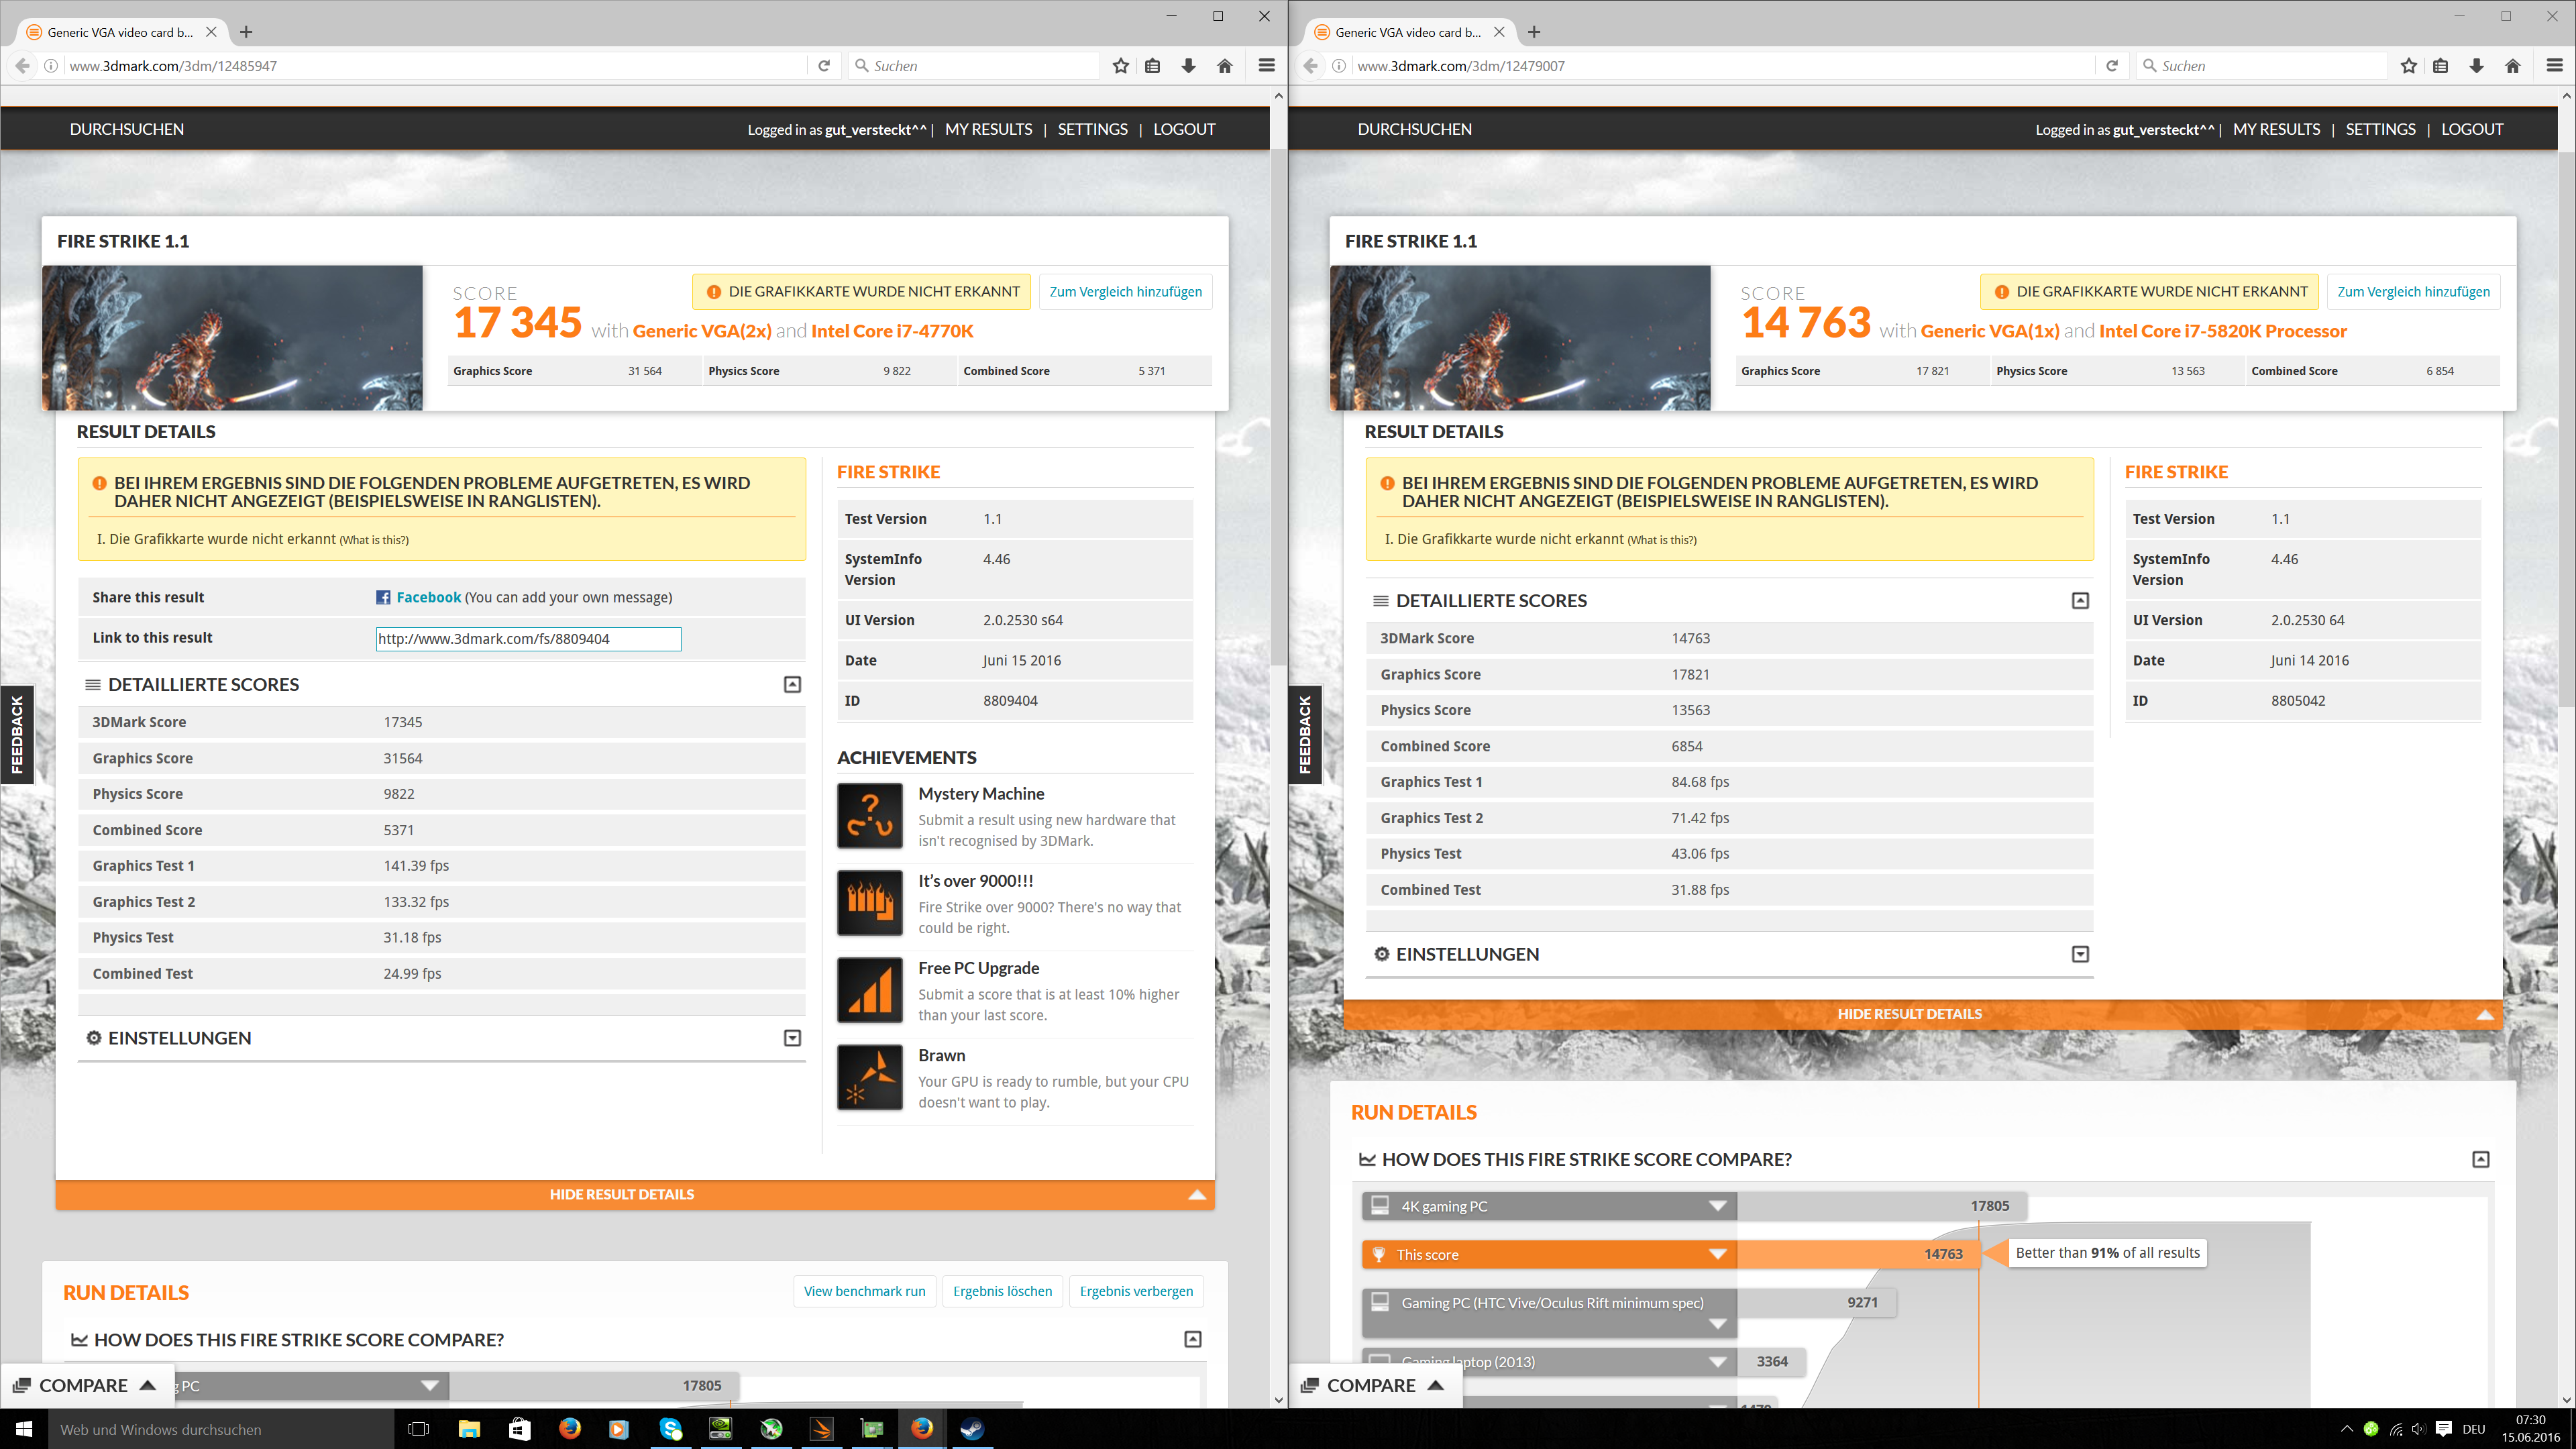Open Task View in the taskbar
Viewport: 2576px width, 1449px height.
pyautogui.click(x=419, y=1429)
